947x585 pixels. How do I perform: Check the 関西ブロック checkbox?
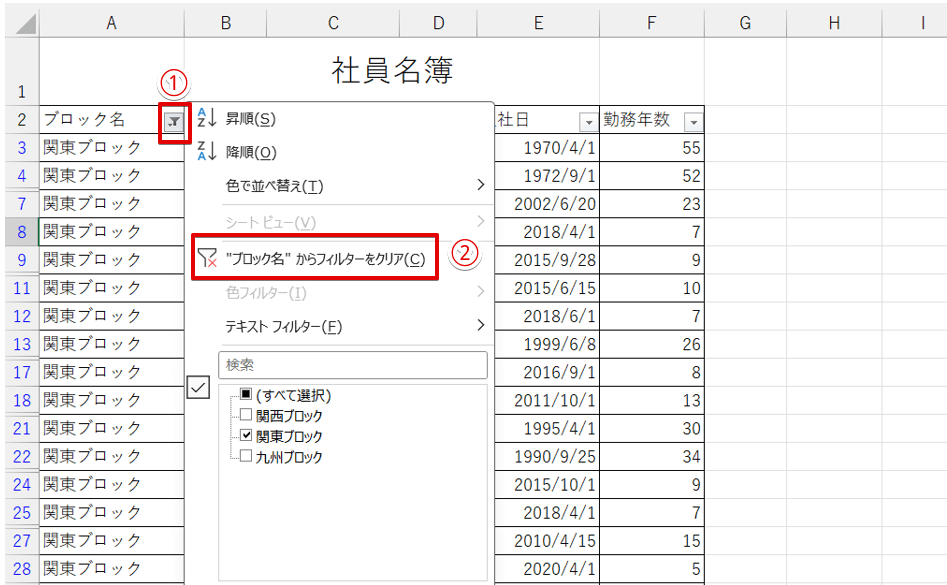click(x=246, y=416)
